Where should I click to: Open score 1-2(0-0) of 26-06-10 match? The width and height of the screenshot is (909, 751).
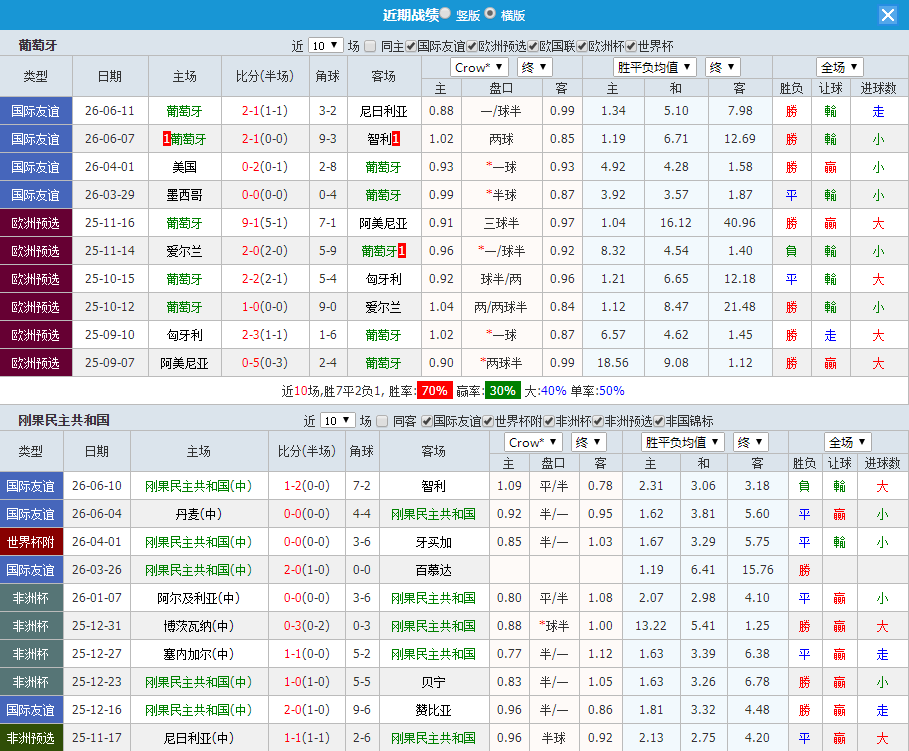[x=307, y=486]
